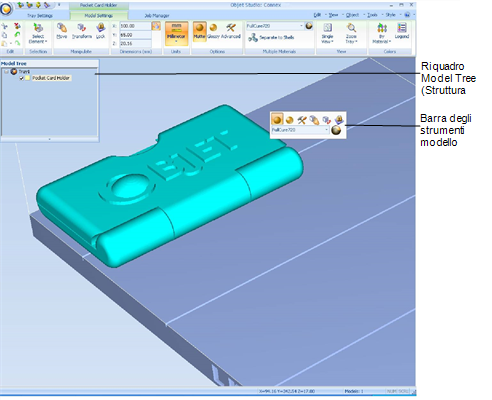The image size is (492, 400).
Task: Switch to the Tray Settings tab
Action: 40,16
